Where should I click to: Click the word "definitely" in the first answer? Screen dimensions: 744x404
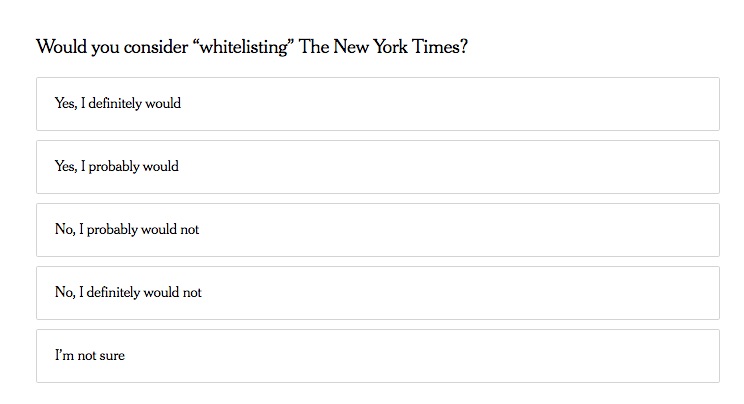pos(118,103)
